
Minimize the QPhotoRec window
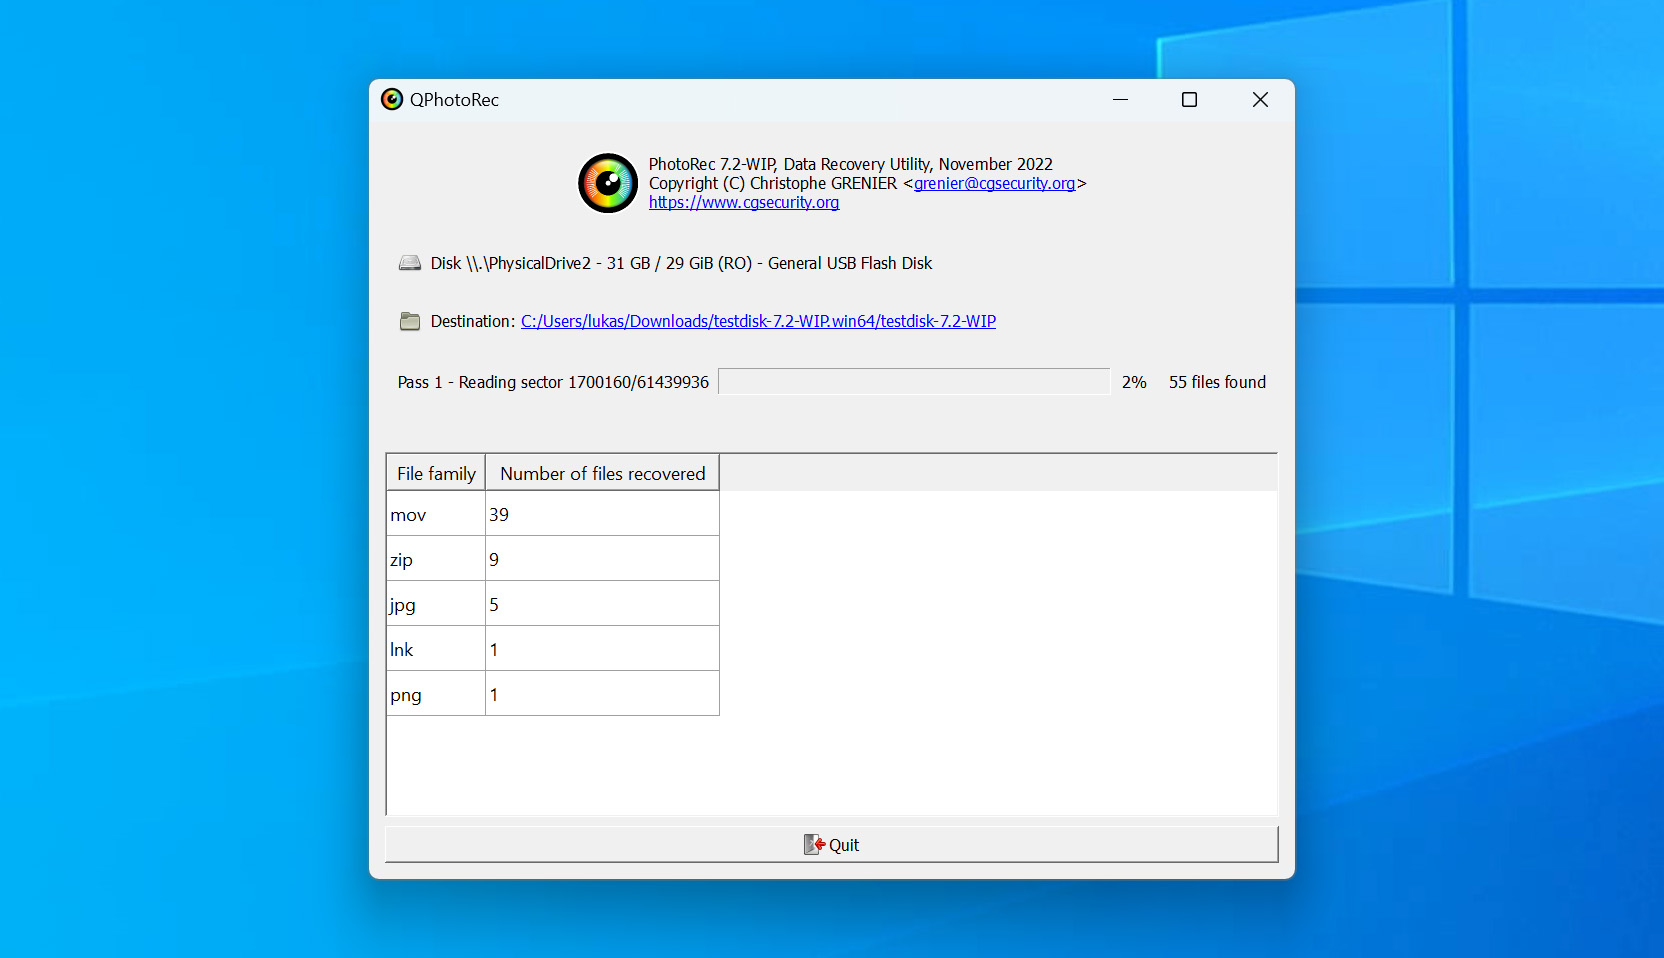tap(1120, 99)
